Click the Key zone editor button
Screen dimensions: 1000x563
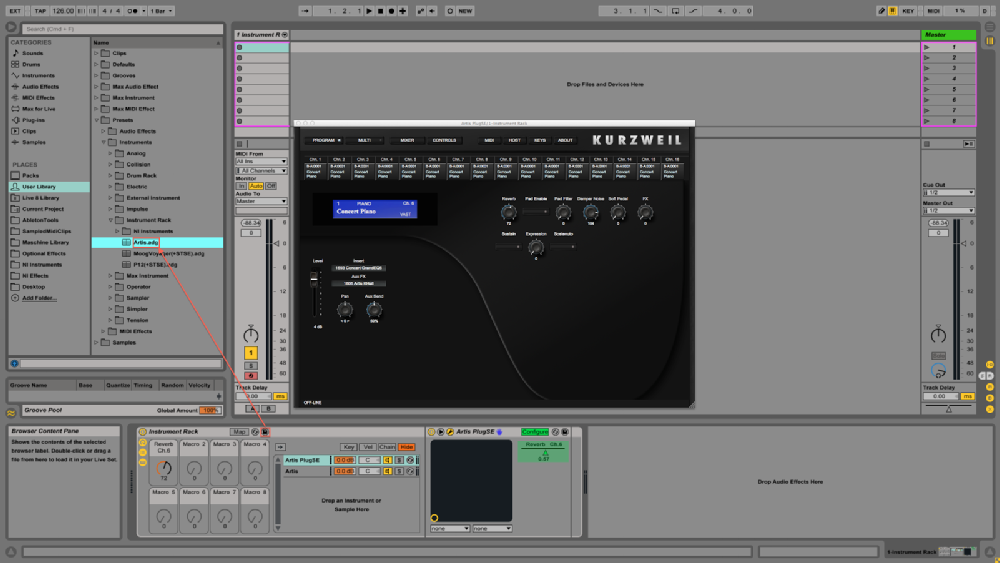pos(348,447)
